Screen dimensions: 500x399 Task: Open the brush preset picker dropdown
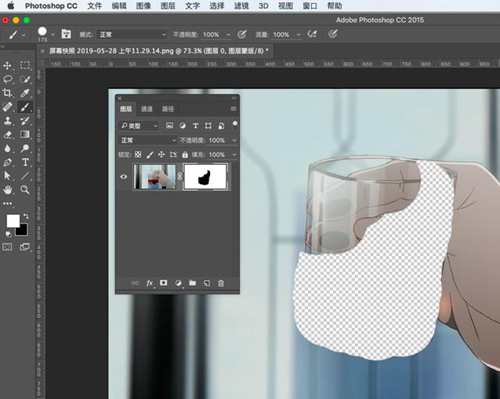[45, 33]
